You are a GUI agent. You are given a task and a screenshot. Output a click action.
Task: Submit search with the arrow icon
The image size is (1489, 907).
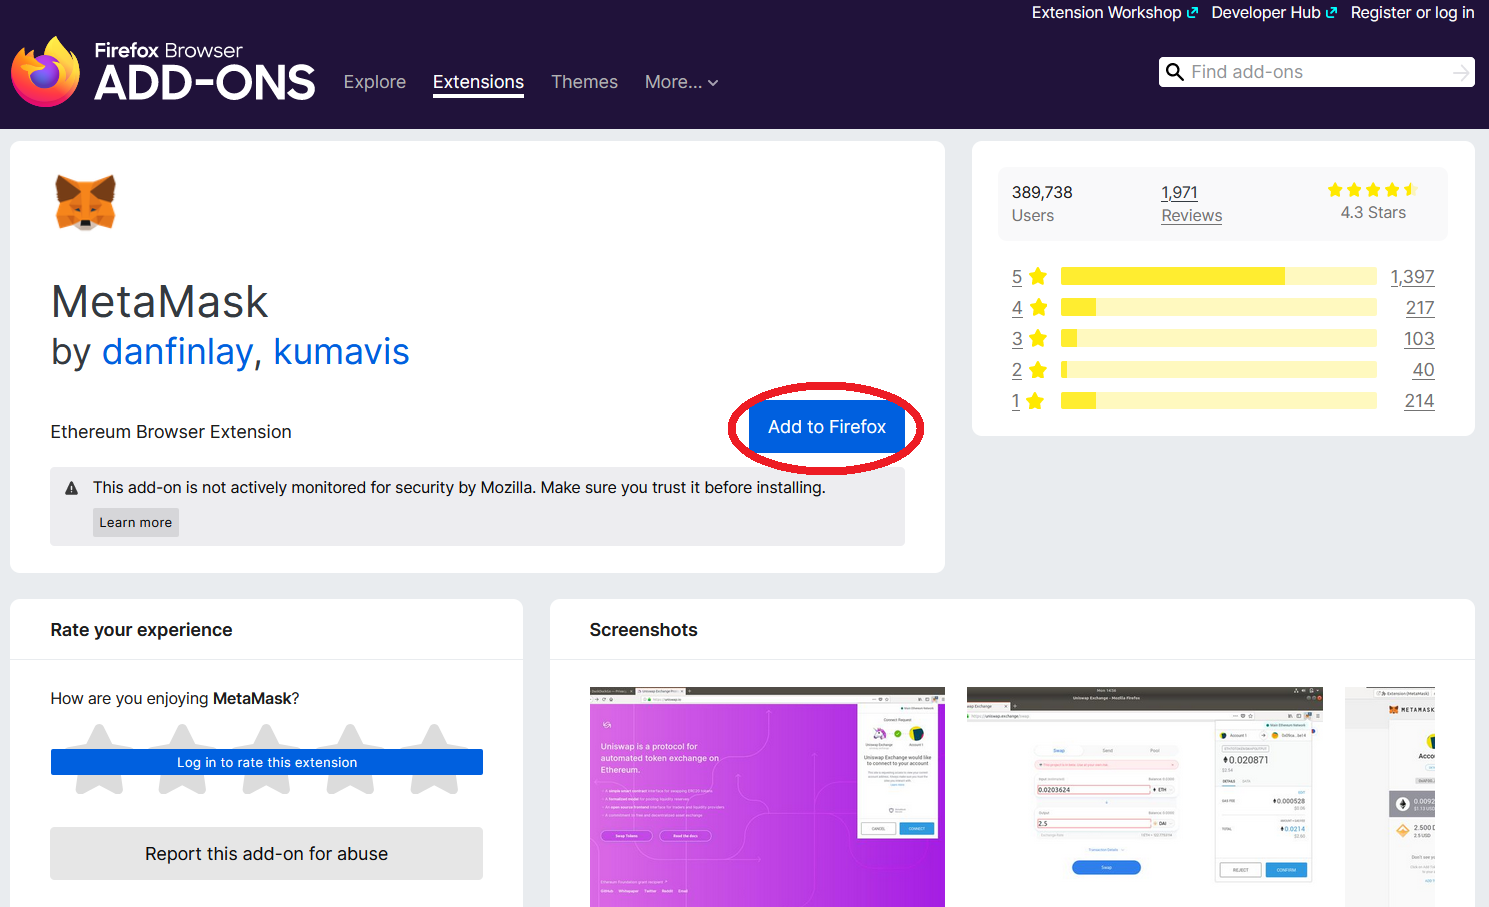pos(1461,72)
